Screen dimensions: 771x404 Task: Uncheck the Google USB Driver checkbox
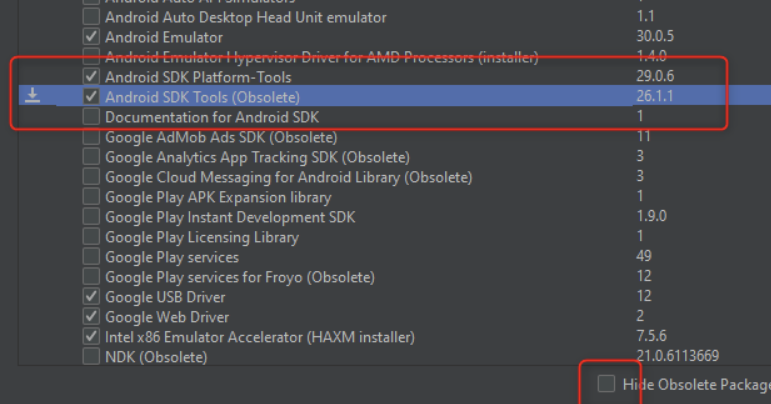point(91,296)
